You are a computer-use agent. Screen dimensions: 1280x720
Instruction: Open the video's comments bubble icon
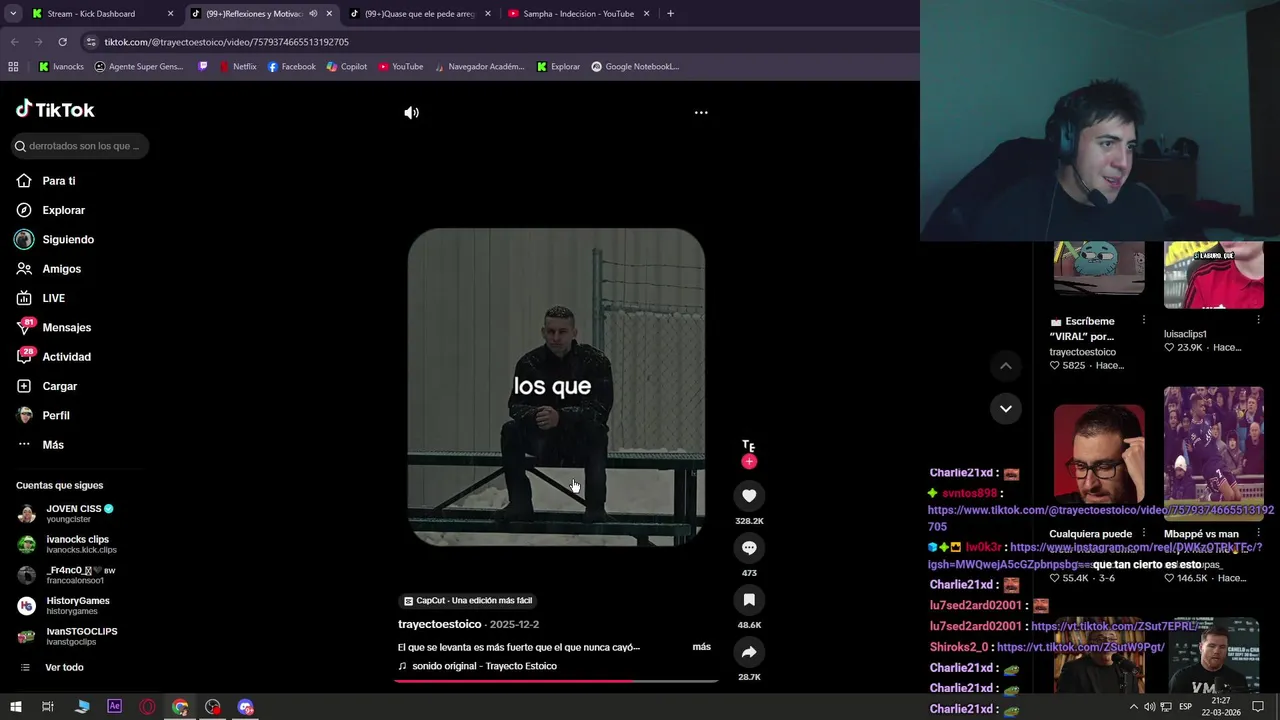pyautogui.click(x=749, y=548)
